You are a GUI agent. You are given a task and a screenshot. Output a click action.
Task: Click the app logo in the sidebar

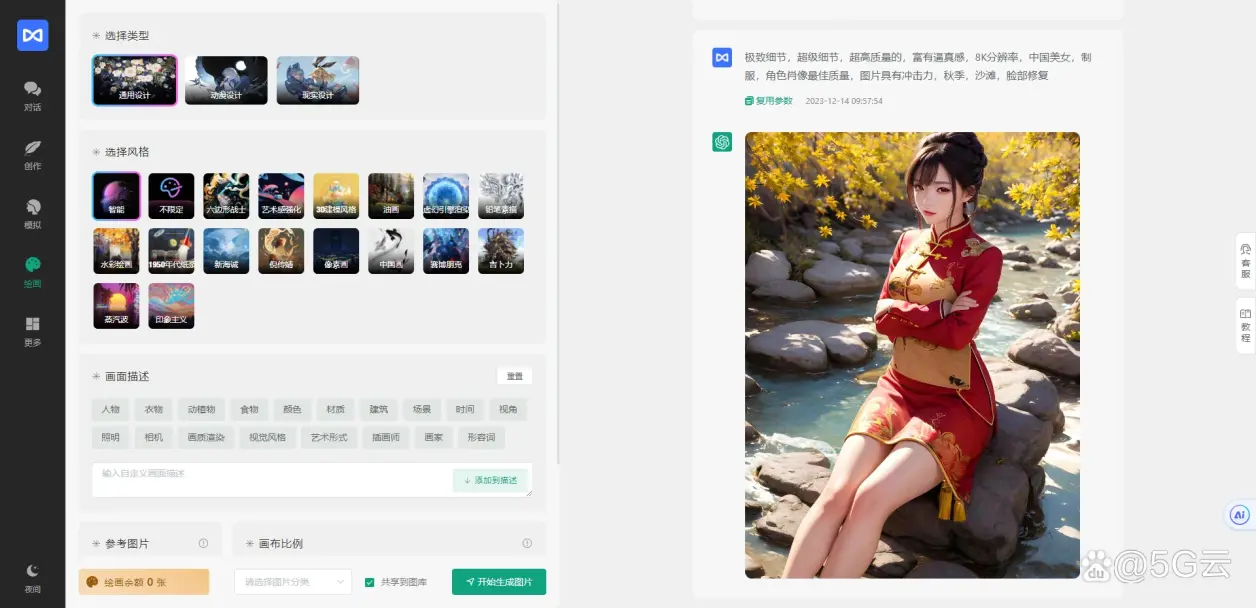[32, 35]
